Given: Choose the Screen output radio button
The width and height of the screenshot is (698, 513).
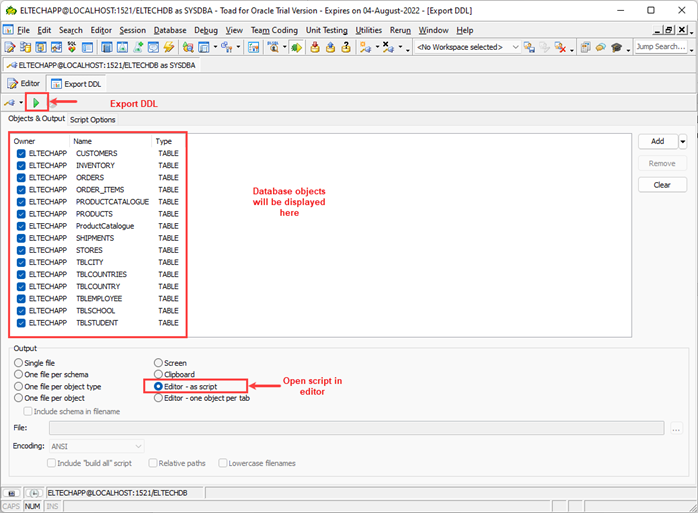Looking at the screenshot, I should [158, 362].
